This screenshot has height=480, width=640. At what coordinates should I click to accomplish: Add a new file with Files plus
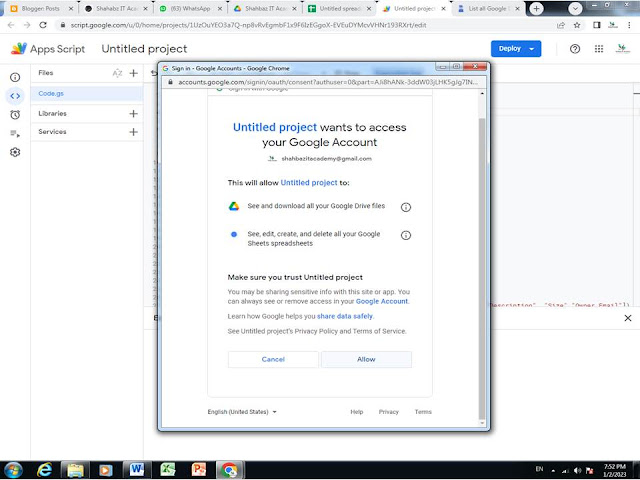coord(133,73)
